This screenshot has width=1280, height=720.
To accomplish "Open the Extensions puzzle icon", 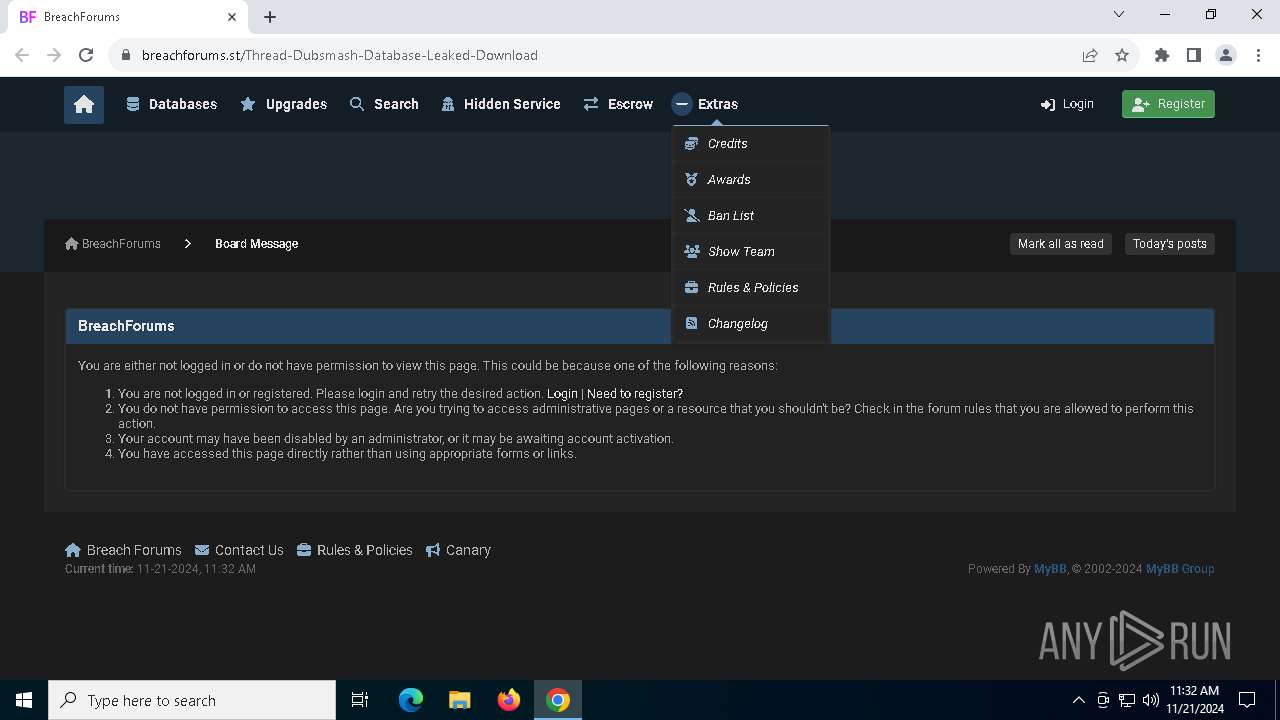I will point(1162,55).
